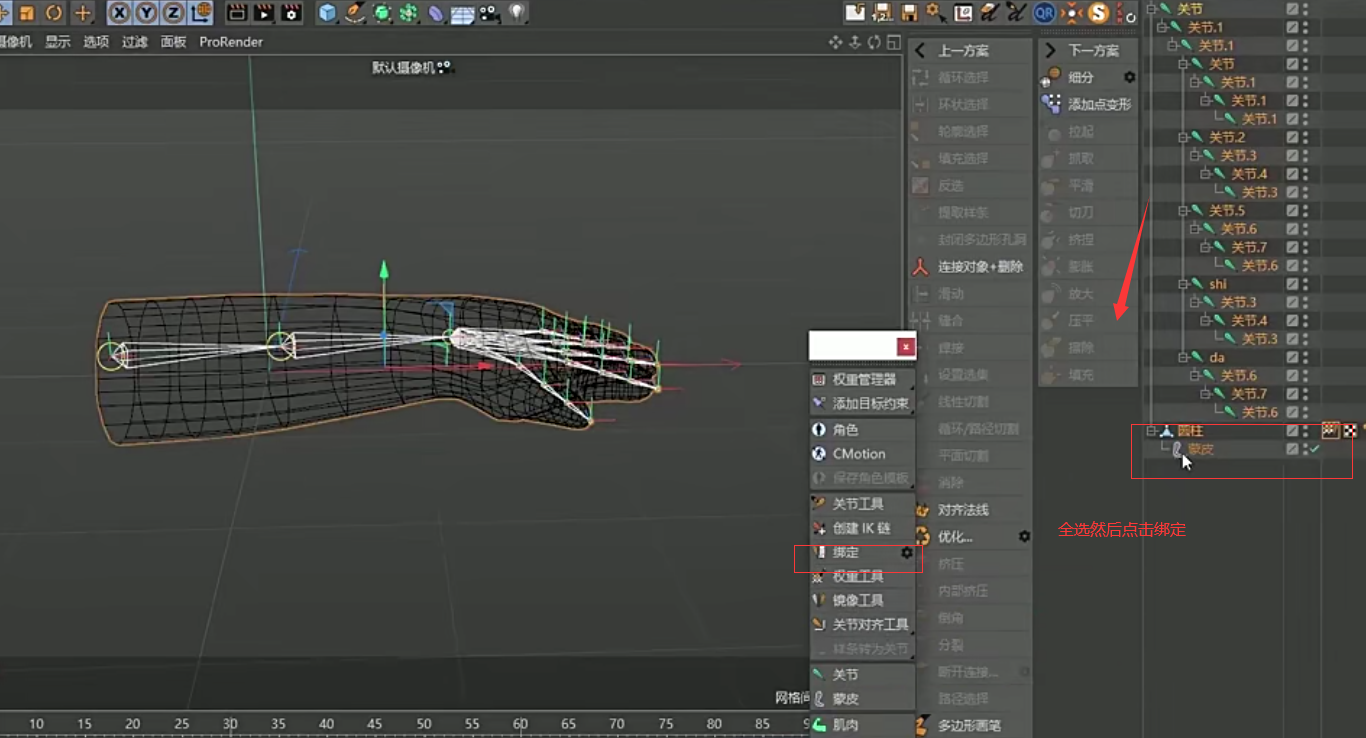Open the purple deformer icon
Screen dimensions: 1366x738
click(436, 13)
